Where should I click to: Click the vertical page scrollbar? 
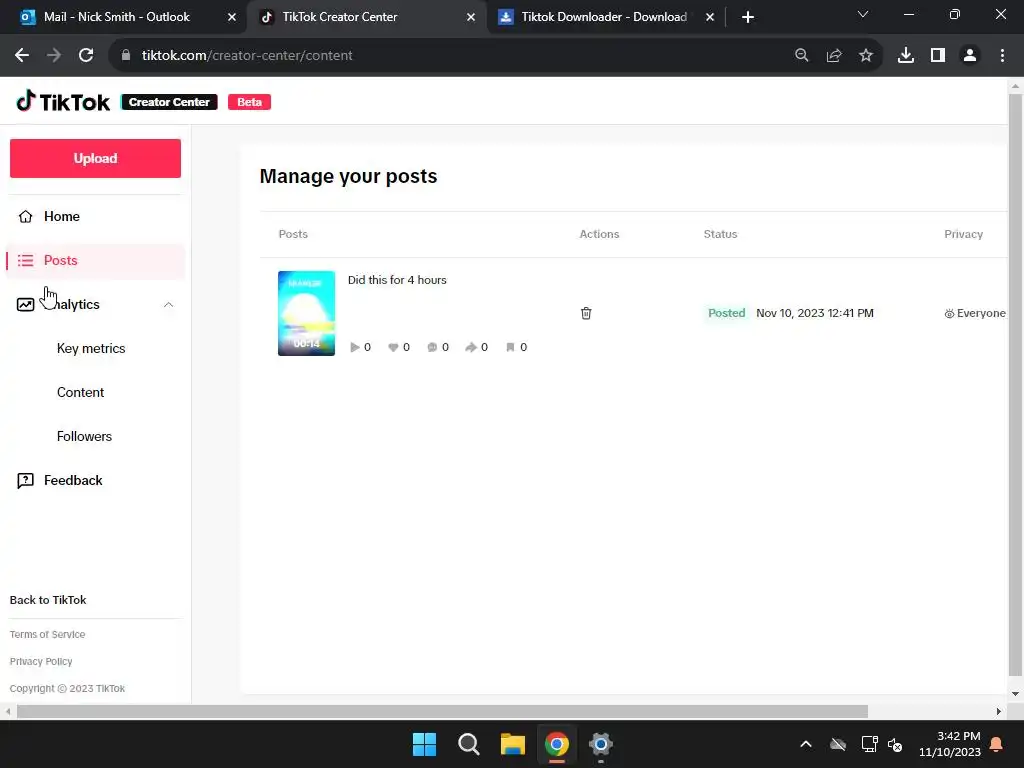[x=1015, y=385]
